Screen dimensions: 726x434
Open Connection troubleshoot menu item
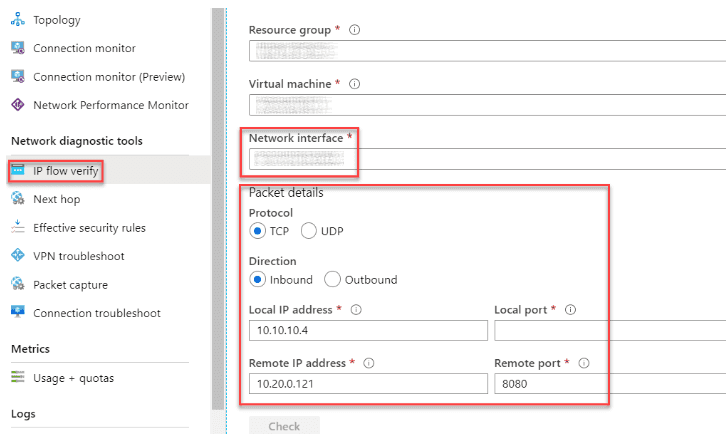(x=97, y=313)
